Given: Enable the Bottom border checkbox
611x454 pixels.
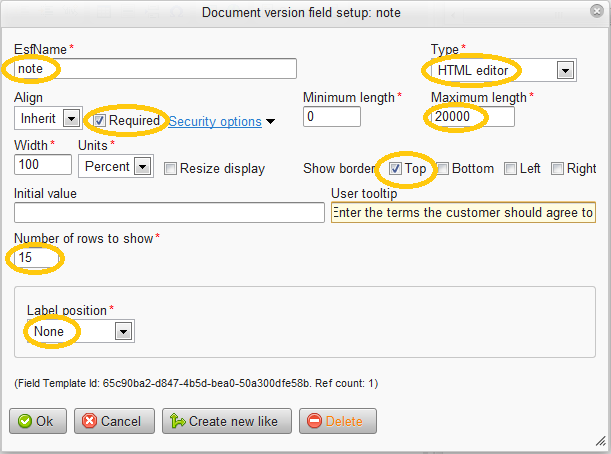Looking at the screenshot, I should tap(442, 169).
